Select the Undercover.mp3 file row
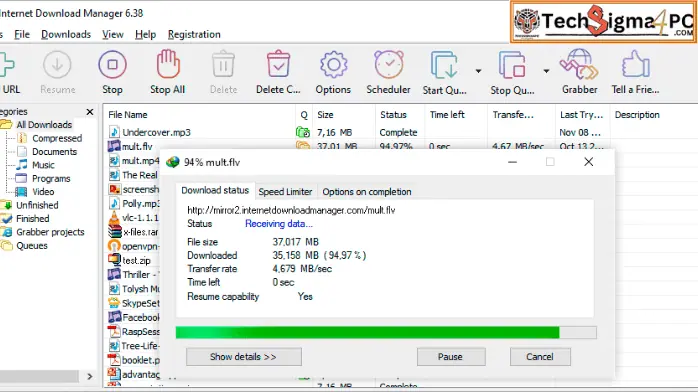Image resolution: width=698 pixels, height=392 pixels. click(x=156, y=132)
